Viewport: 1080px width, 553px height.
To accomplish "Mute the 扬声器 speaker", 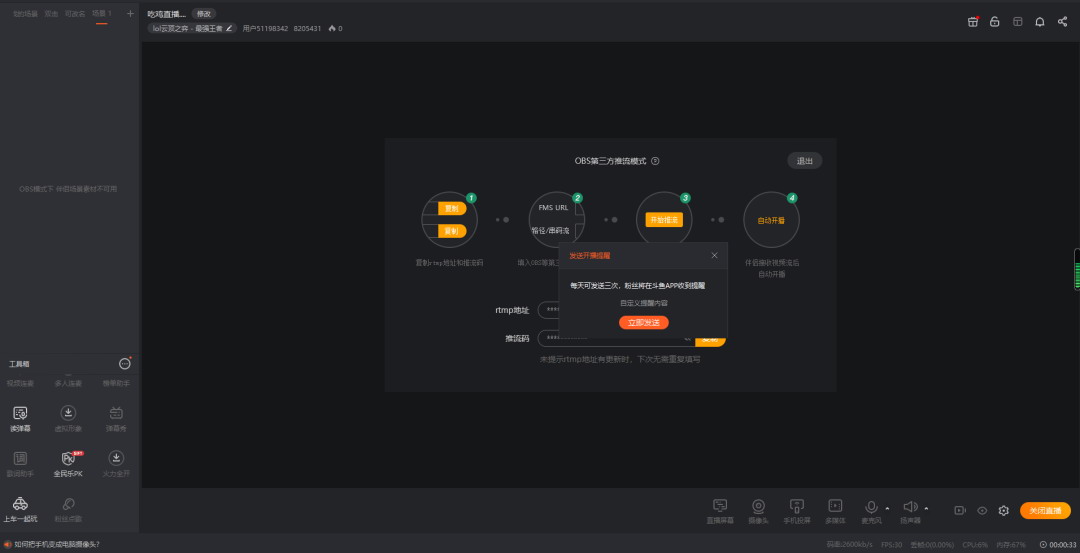I will coord(910,507).
